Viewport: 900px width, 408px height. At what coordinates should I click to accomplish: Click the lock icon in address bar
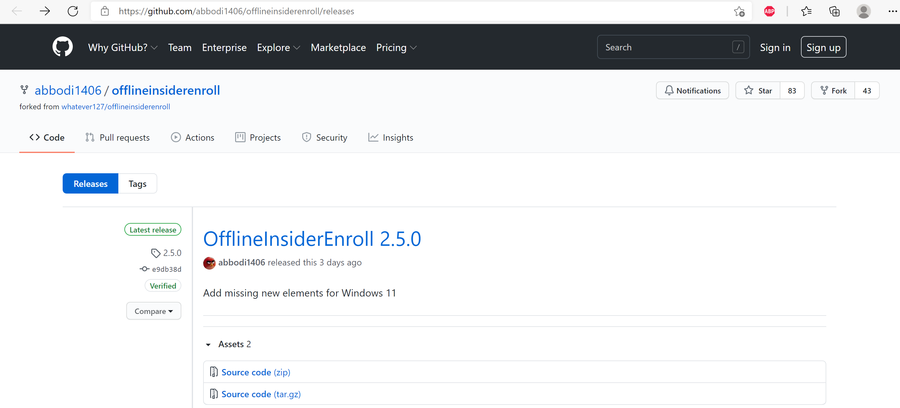104,11
